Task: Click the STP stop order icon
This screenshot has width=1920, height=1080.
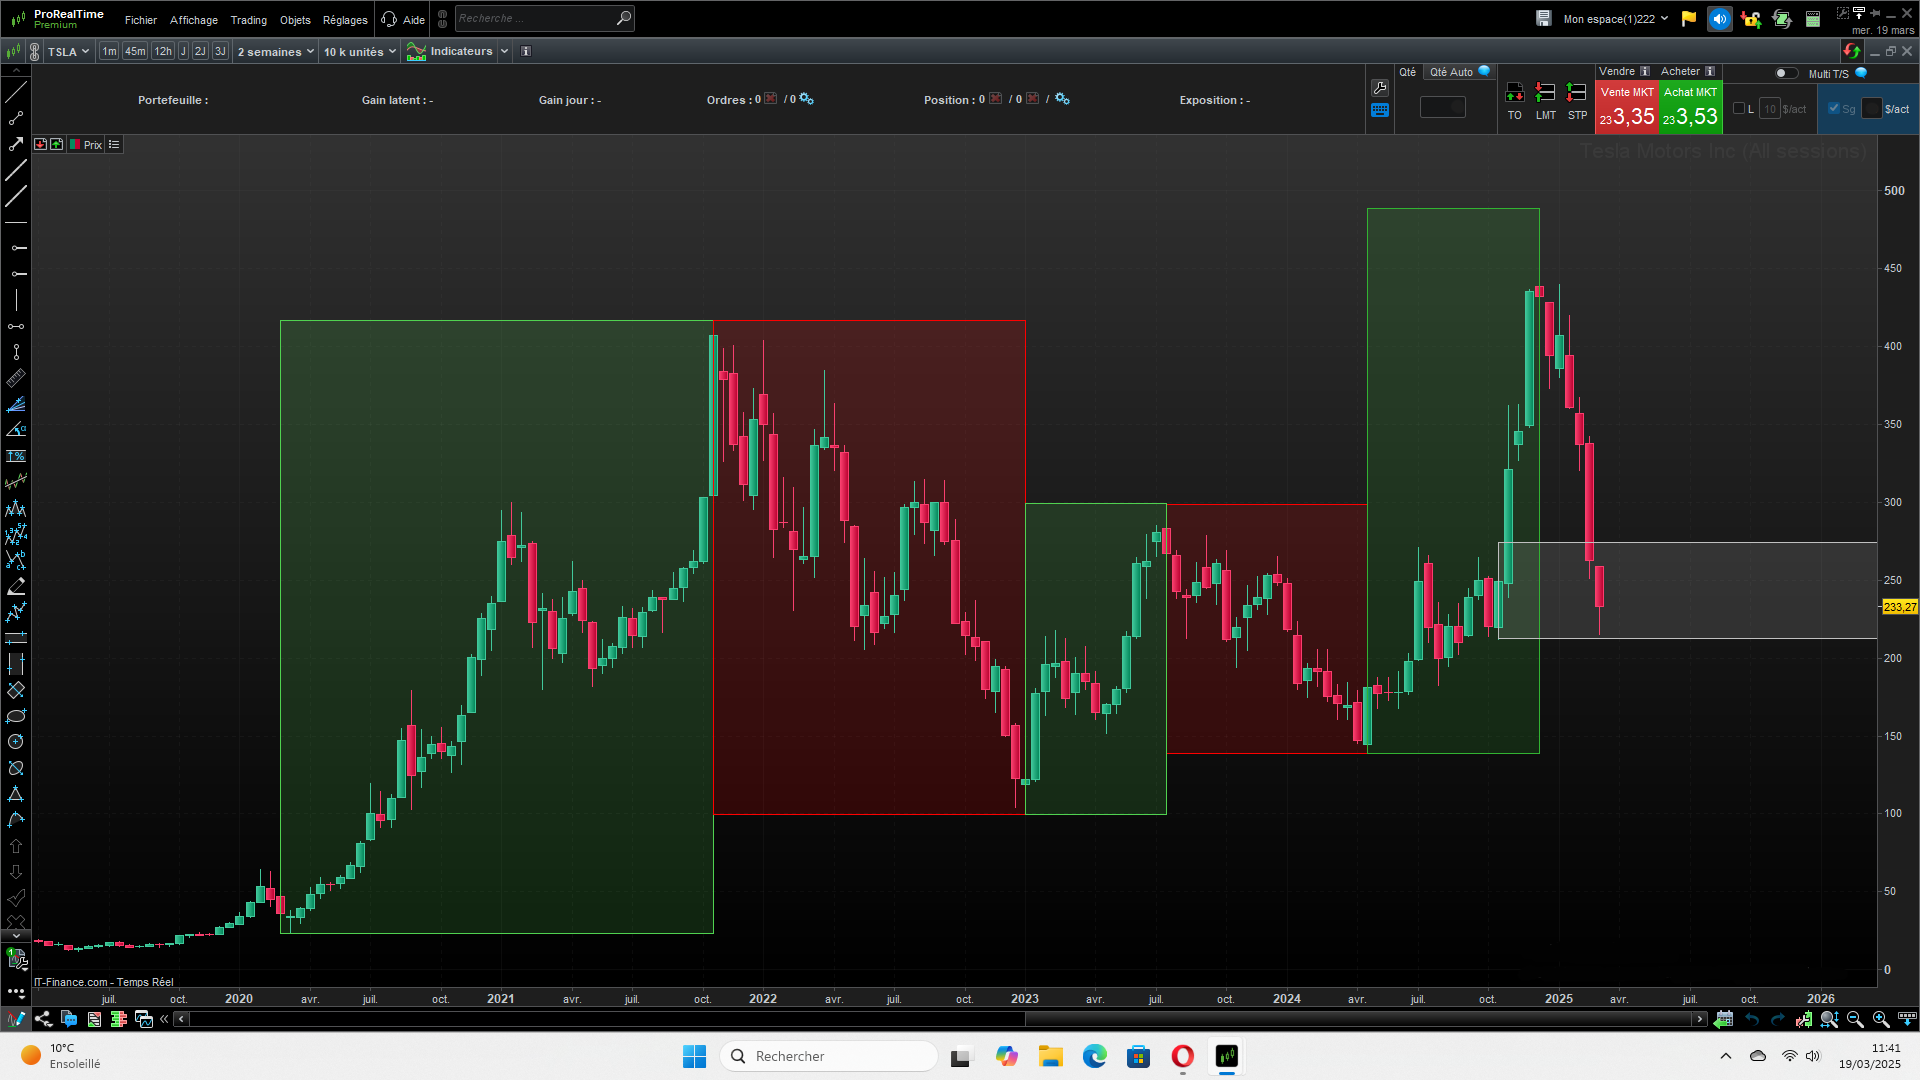Action: pyautogui.click(x=1577, y=93)
